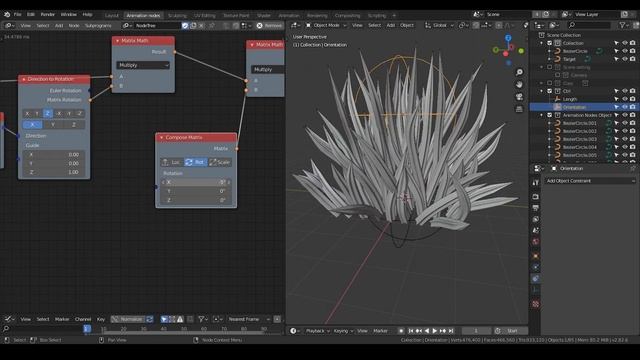Open 3D viewport editor type dropdown
This screenshot has width=640, height=360.
click(296, 25)
